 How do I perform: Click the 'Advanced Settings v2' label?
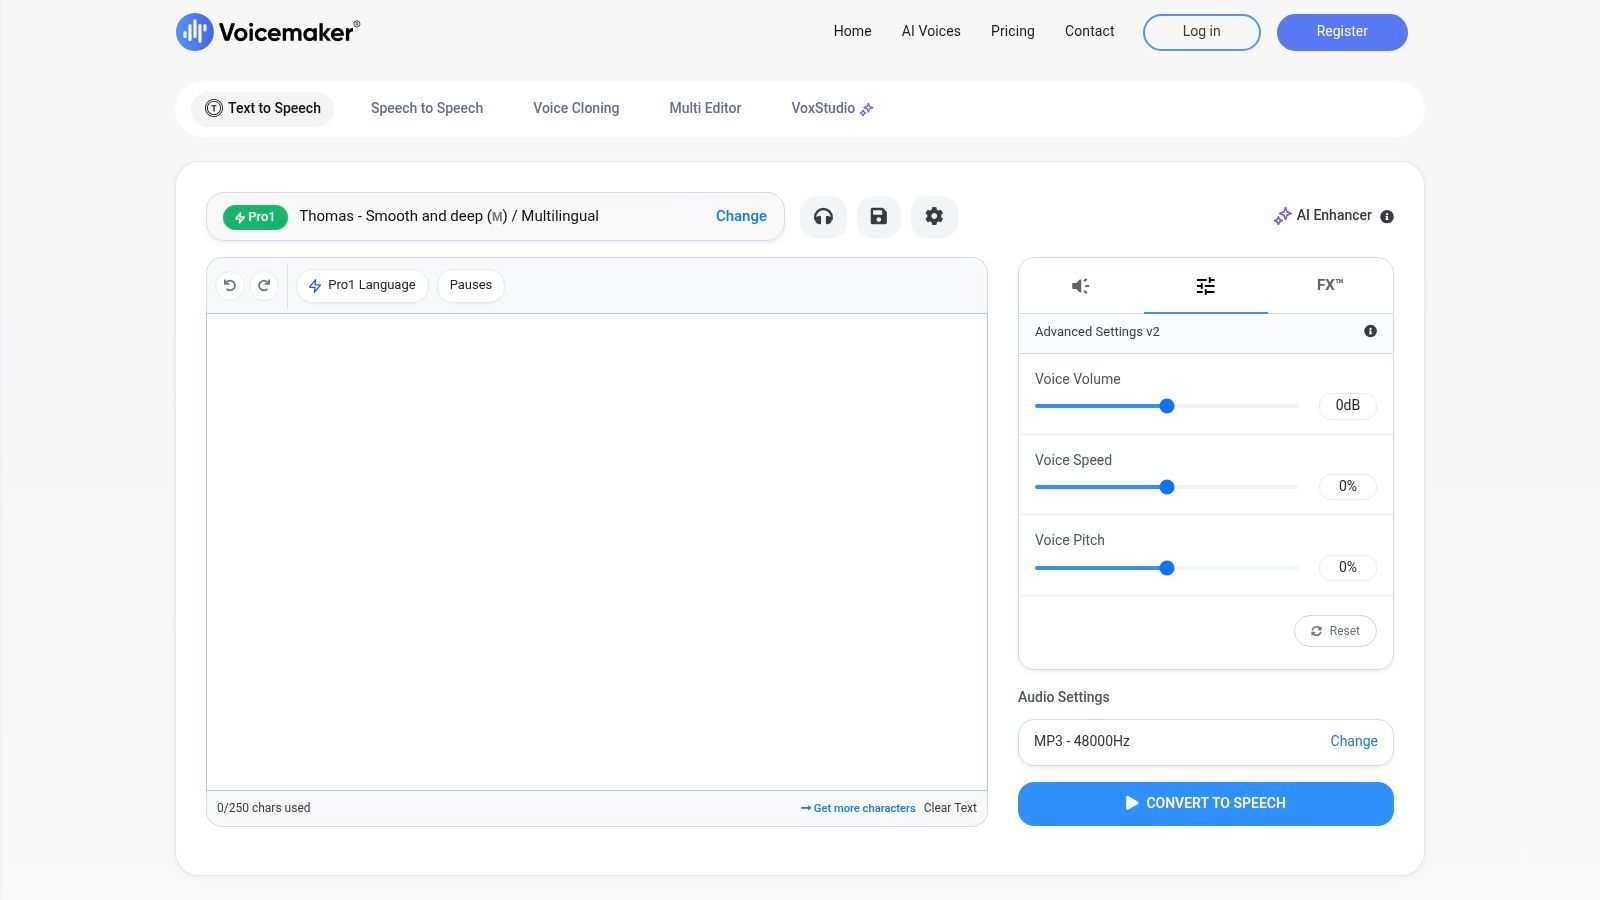1097,332
